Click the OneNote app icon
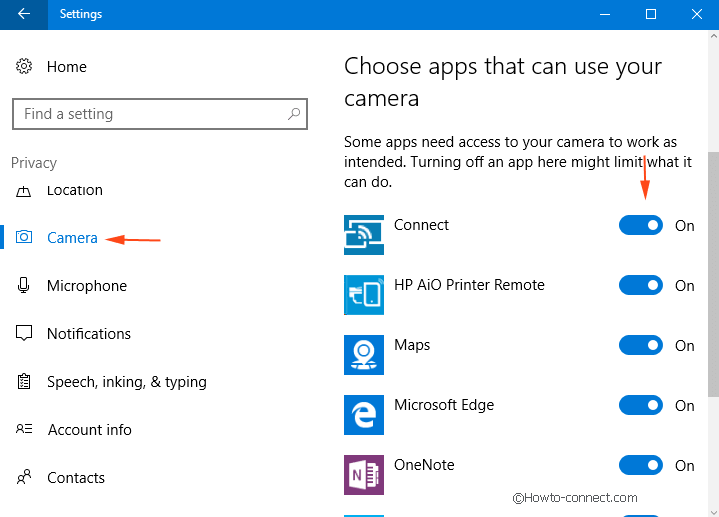Image resolution: width=719 pixels, height=517 pixels. coord(364,475)
